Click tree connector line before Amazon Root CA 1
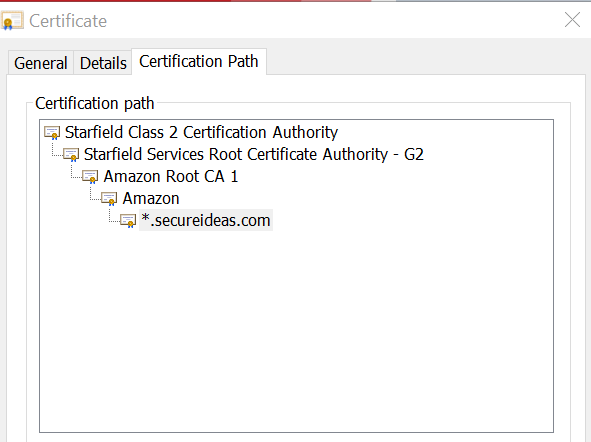 click(x=76, y=172)
